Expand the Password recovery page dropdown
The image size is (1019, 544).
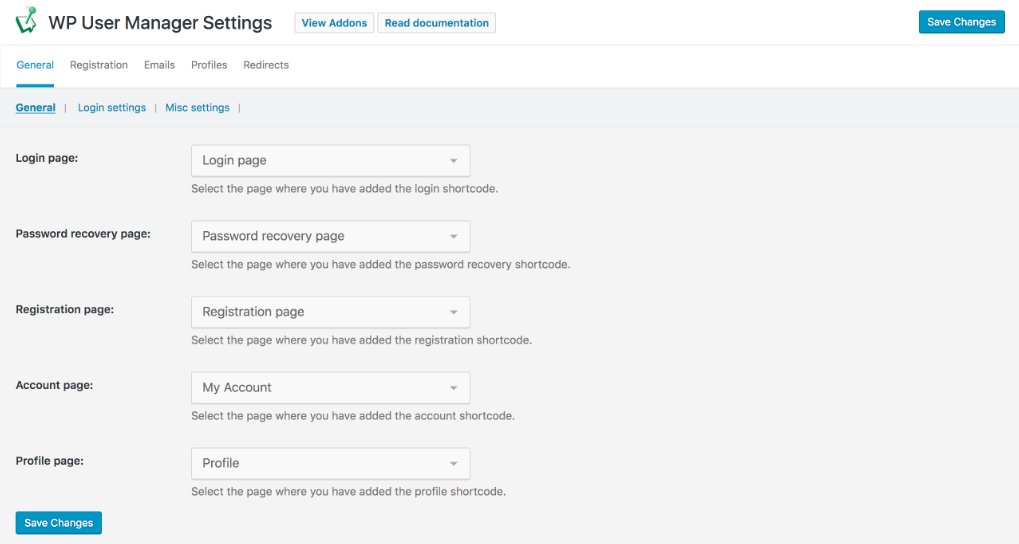click(x=330, y=237)
